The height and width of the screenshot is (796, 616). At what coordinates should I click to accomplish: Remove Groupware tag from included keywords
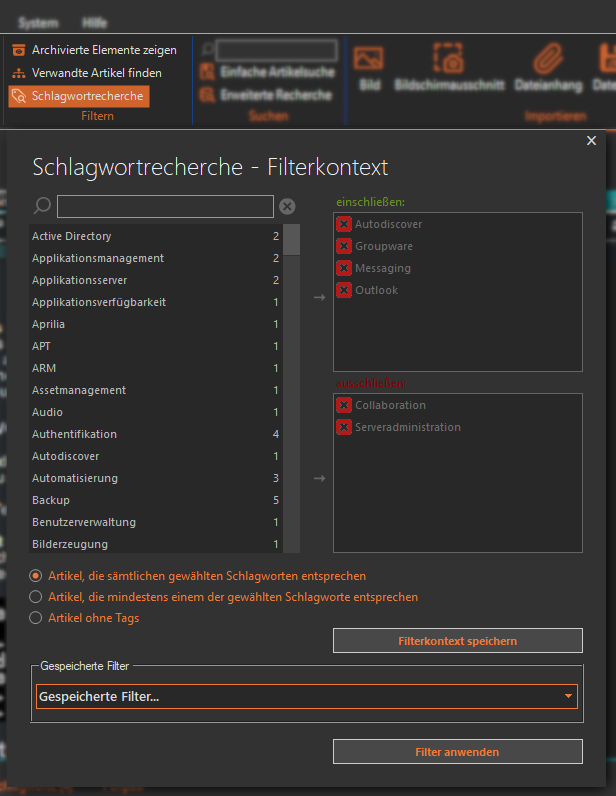pos(344,246)
